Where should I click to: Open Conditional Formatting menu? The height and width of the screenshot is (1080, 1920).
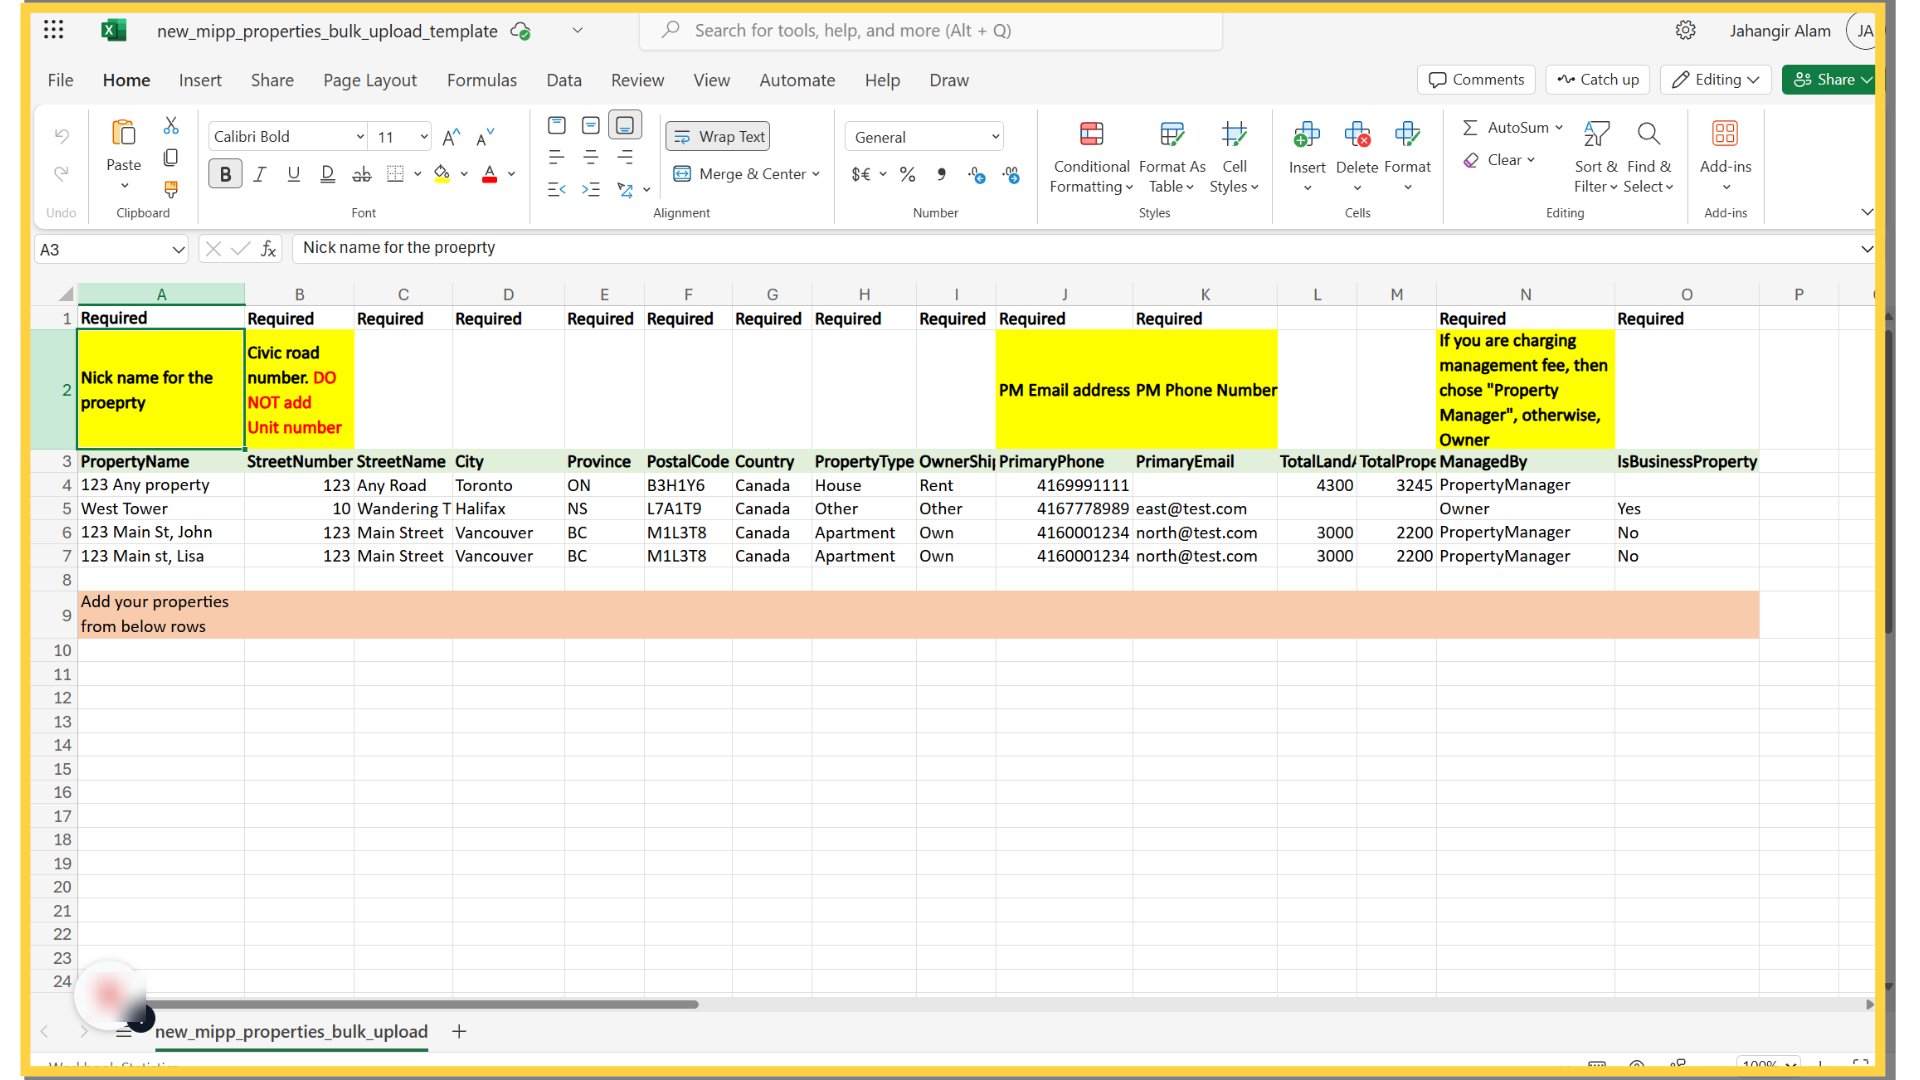click(x=1091, y=158)
